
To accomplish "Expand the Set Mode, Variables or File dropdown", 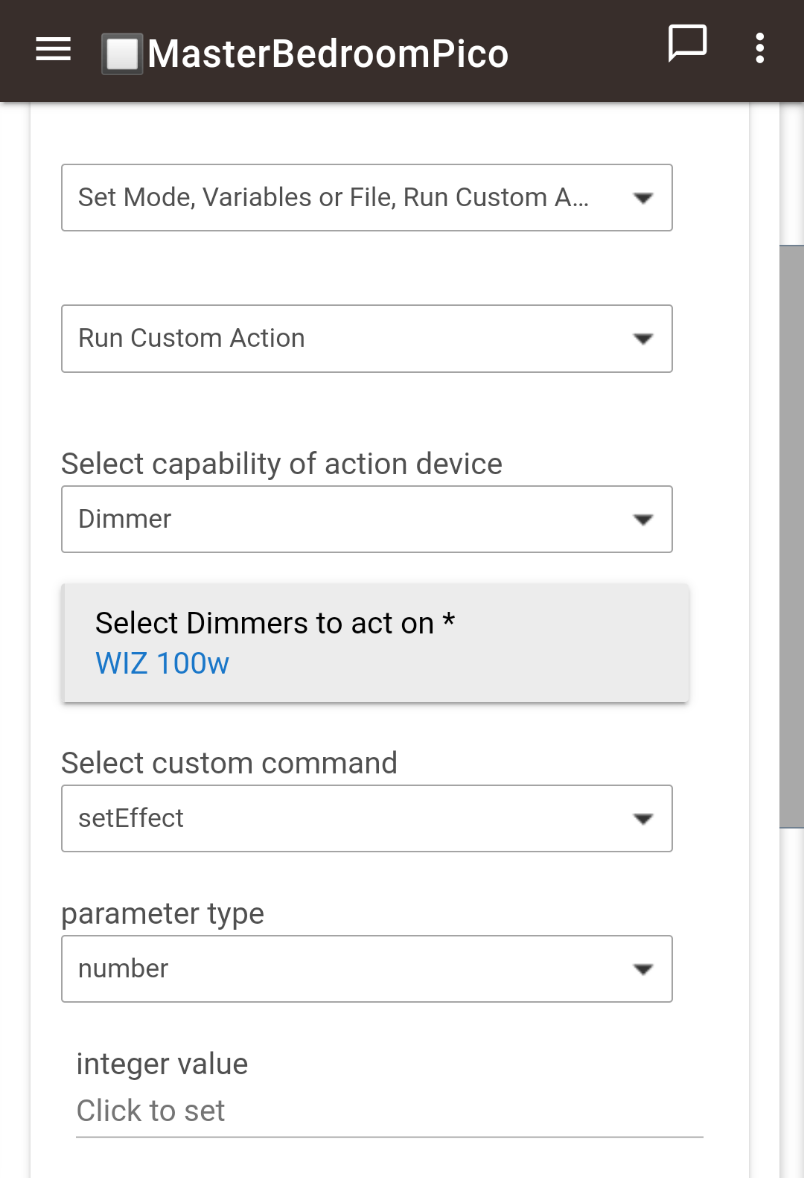I will pyautogui.click(x=340, y=198).
